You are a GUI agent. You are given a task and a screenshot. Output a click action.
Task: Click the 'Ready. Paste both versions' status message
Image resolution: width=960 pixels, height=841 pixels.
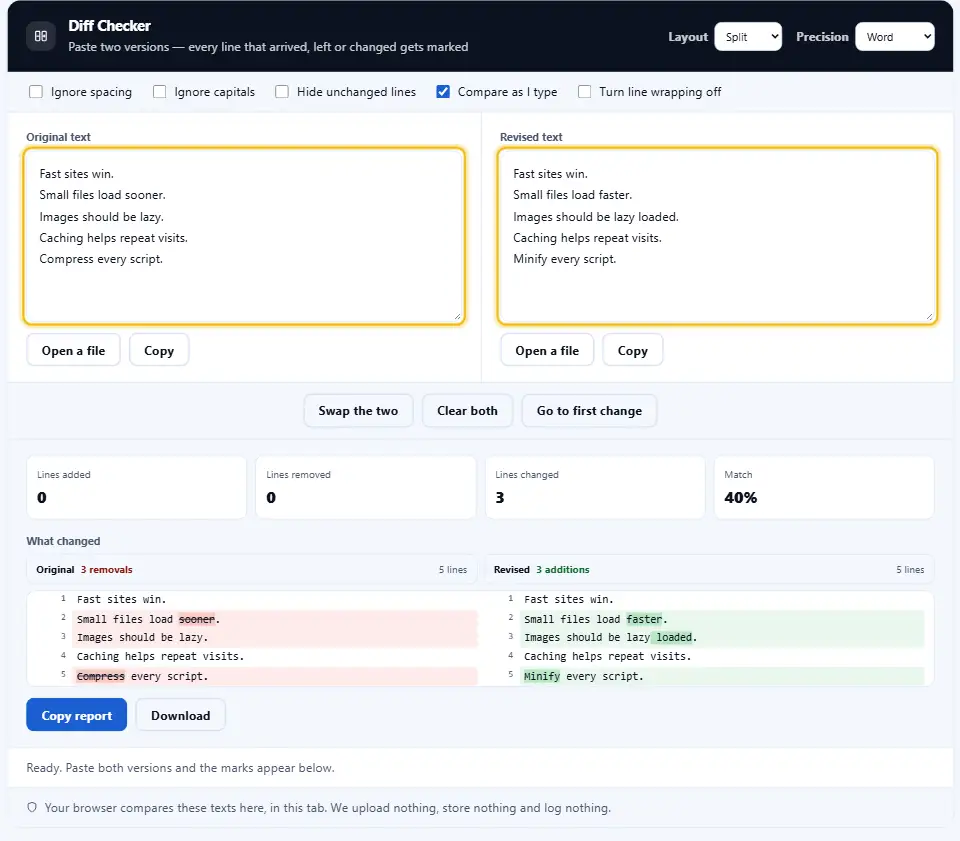181,768
